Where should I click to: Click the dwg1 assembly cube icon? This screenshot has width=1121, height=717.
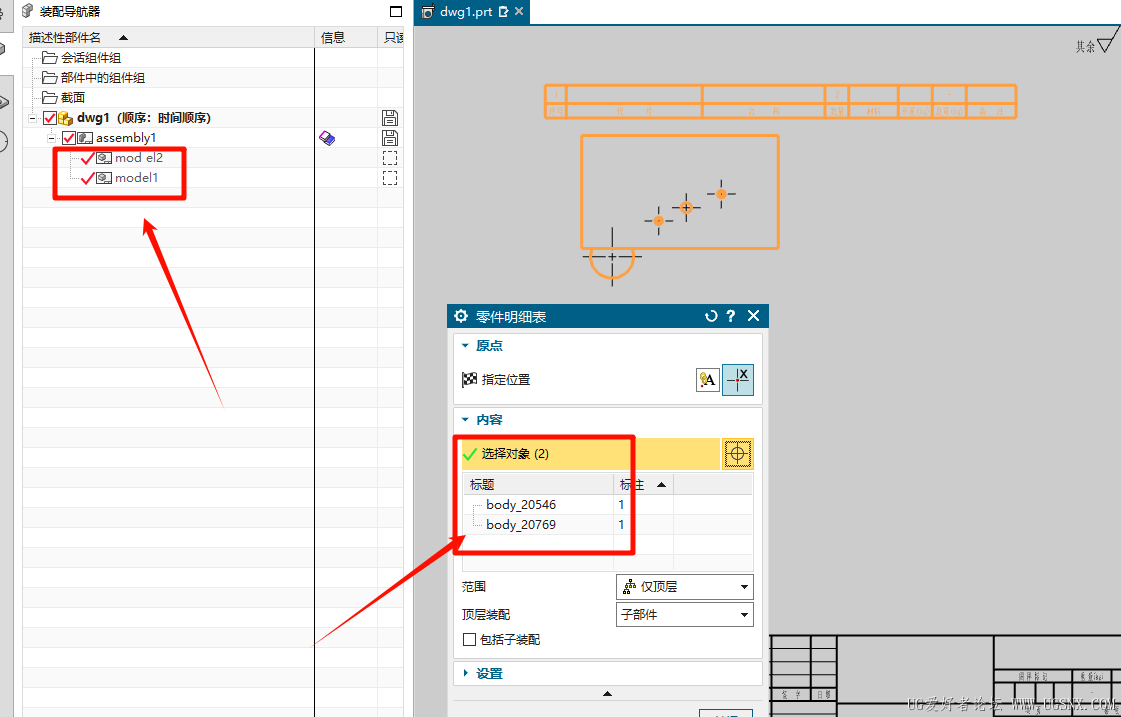coord(66,118)
